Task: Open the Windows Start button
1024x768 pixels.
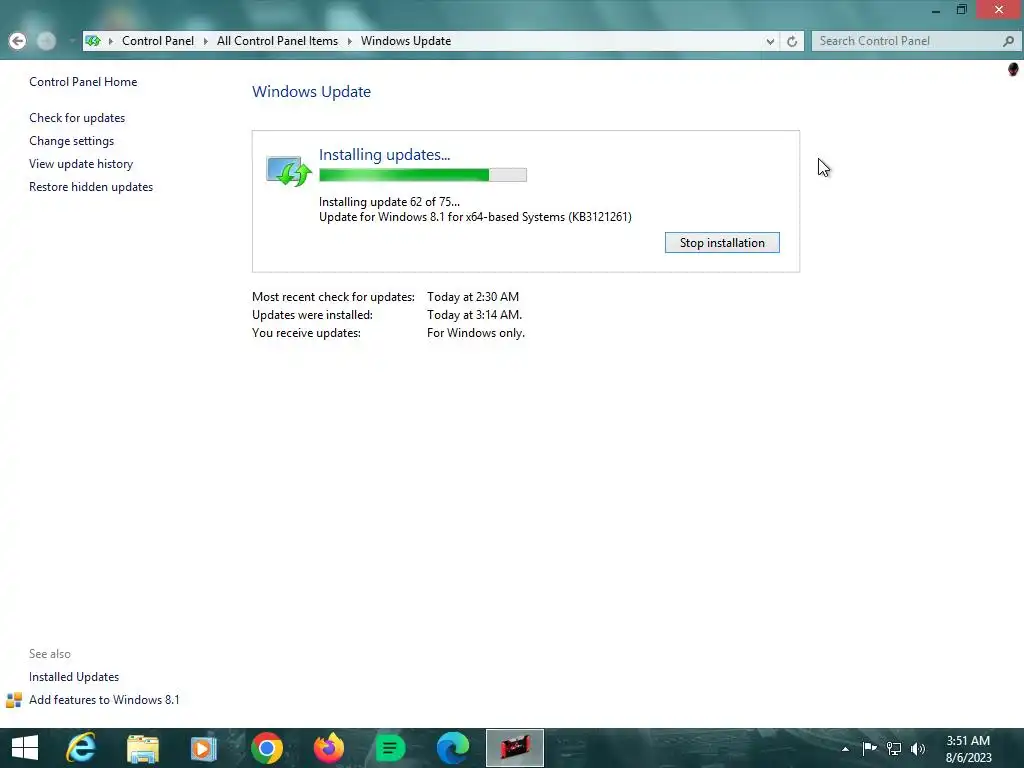Action: point(25,748)
